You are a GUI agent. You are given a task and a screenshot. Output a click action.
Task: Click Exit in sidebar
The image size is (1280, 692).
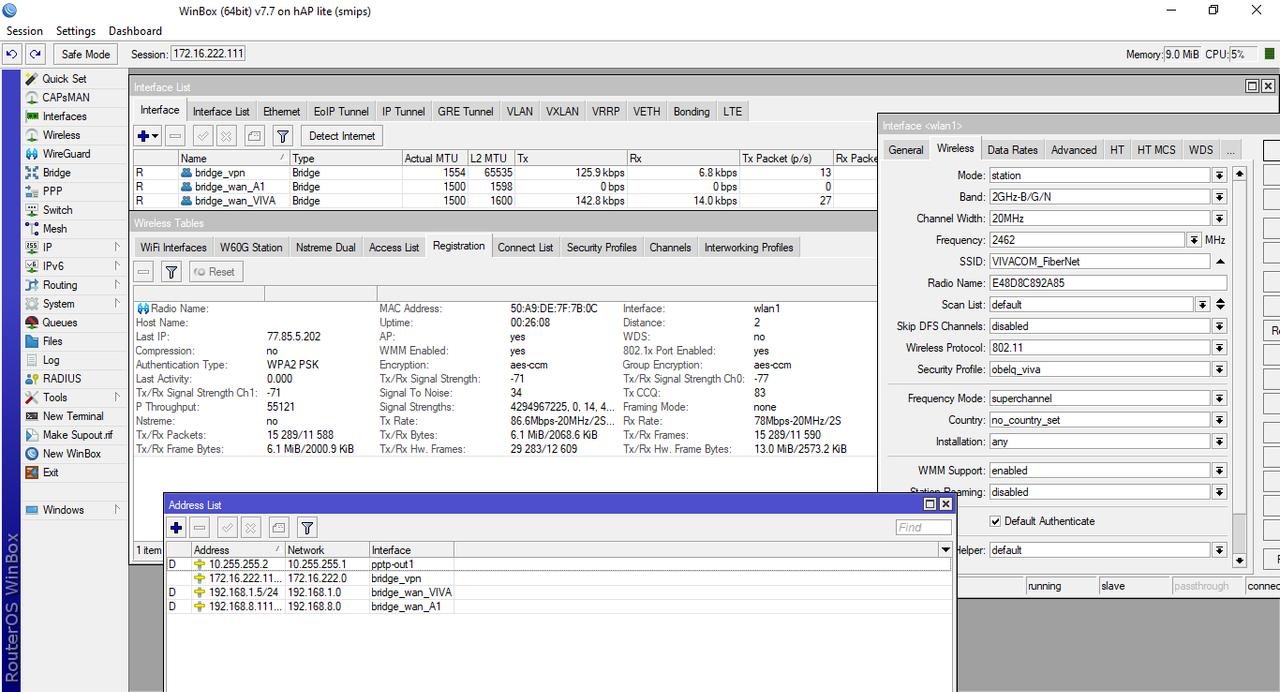50,472
